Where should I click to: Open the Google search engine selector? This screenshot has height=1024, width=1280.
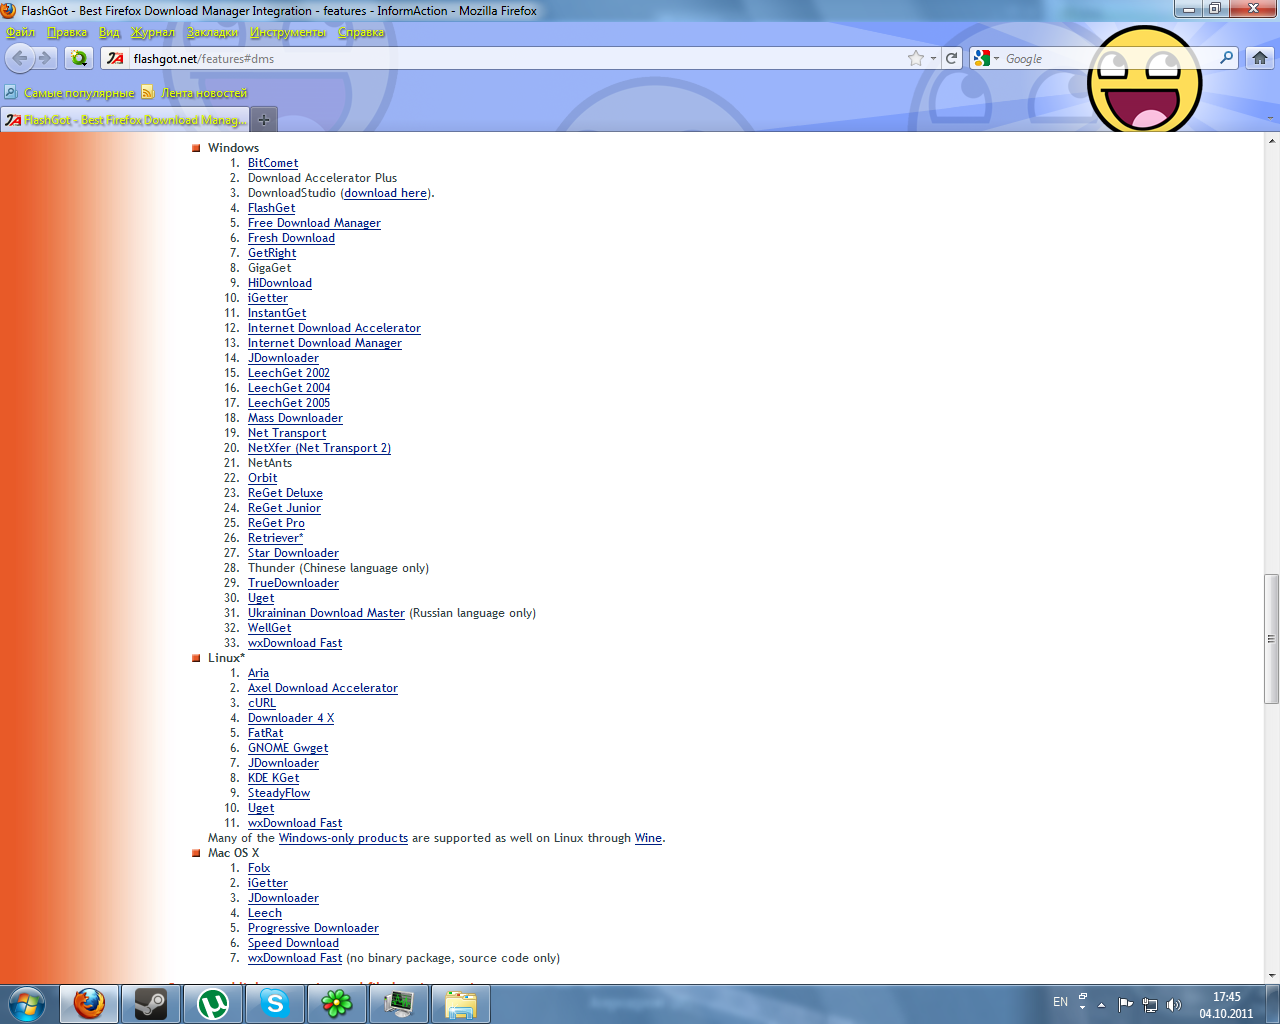point(986,58)
